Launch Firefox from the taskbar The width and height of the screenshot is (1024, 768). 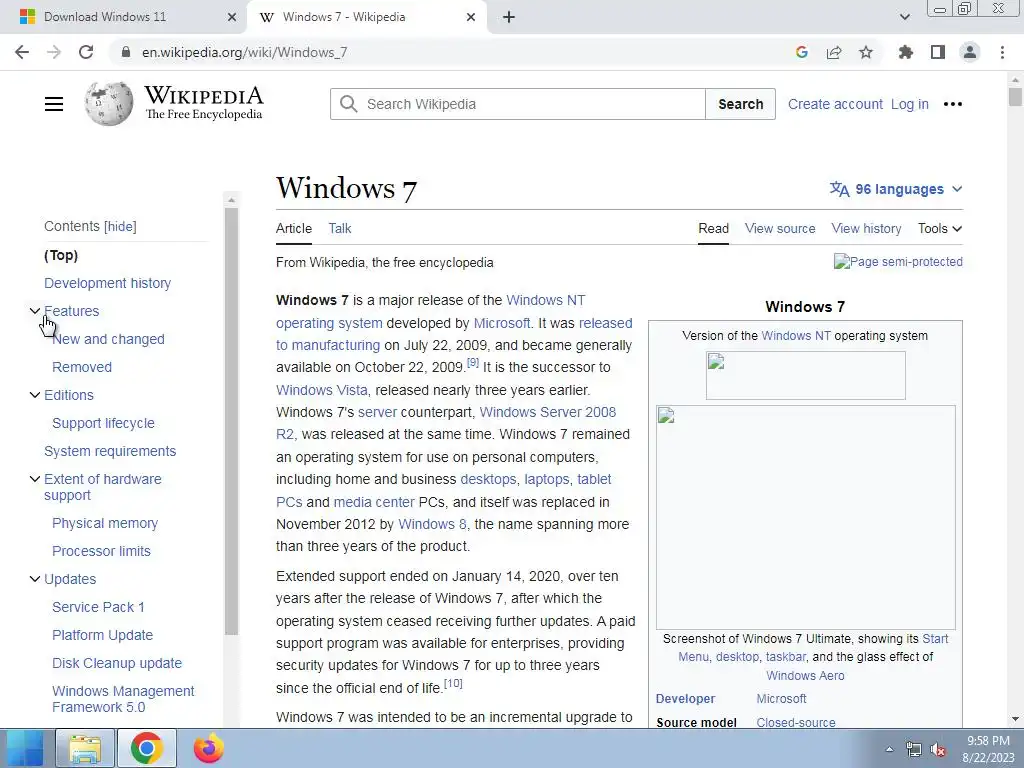pyautogui.click(x=208, y=748)
